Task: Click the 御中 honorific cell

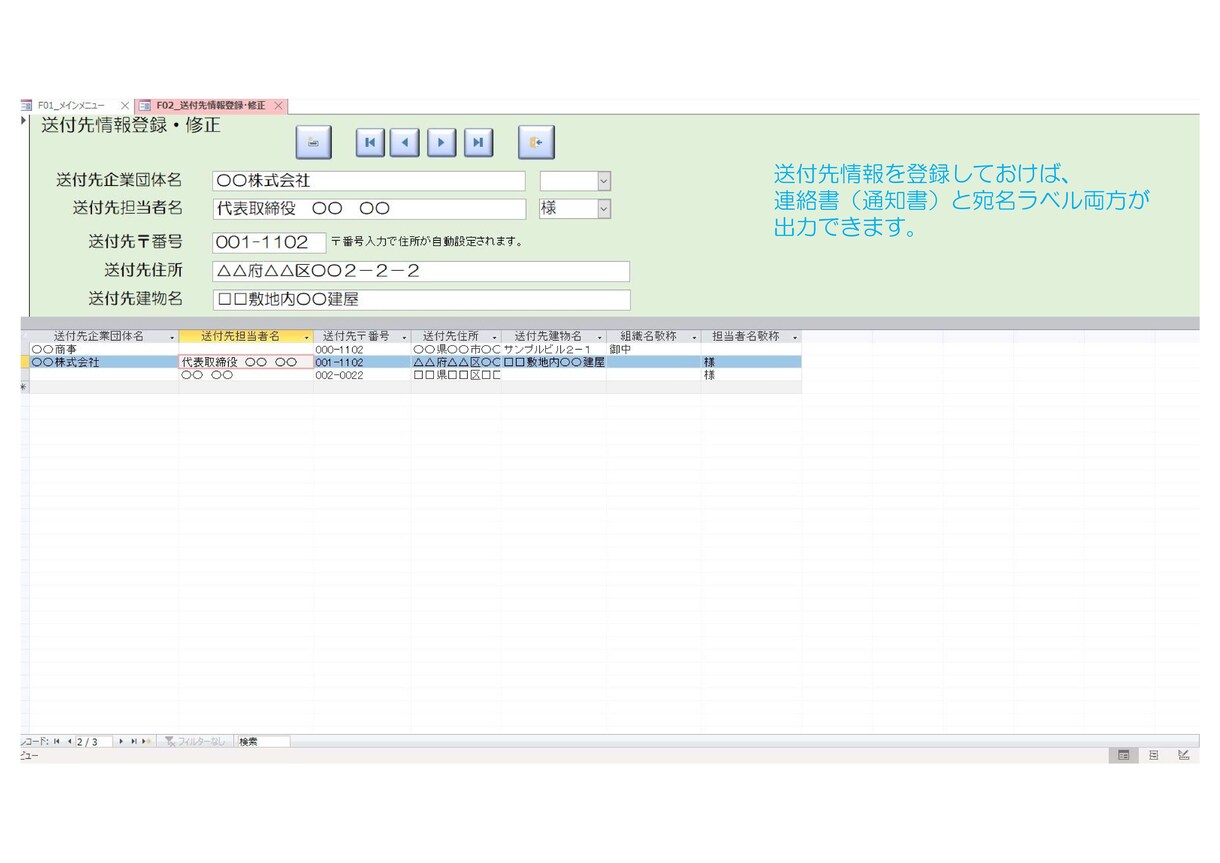Action: (654, 349)
